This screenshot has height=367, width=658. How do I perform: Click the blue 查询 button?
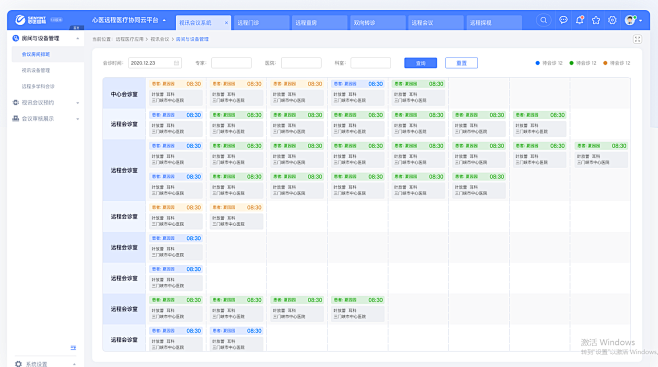(x=420, y=63)
